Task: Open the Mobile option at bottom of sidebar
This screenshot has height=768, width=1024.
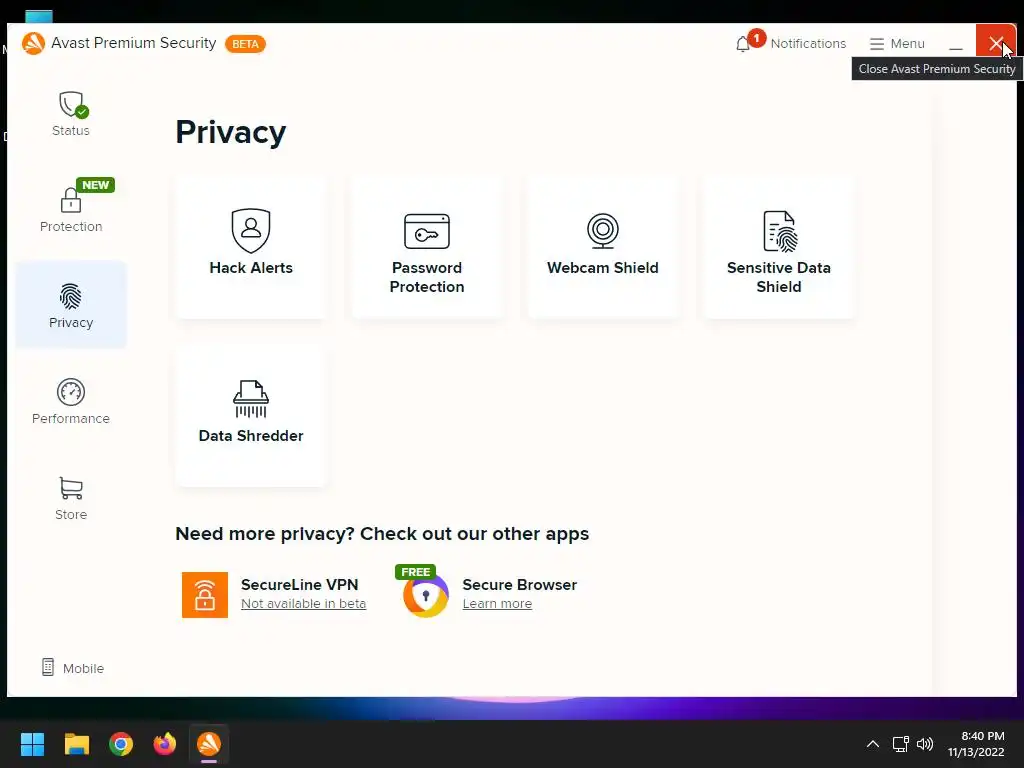Action: point(72,667)
